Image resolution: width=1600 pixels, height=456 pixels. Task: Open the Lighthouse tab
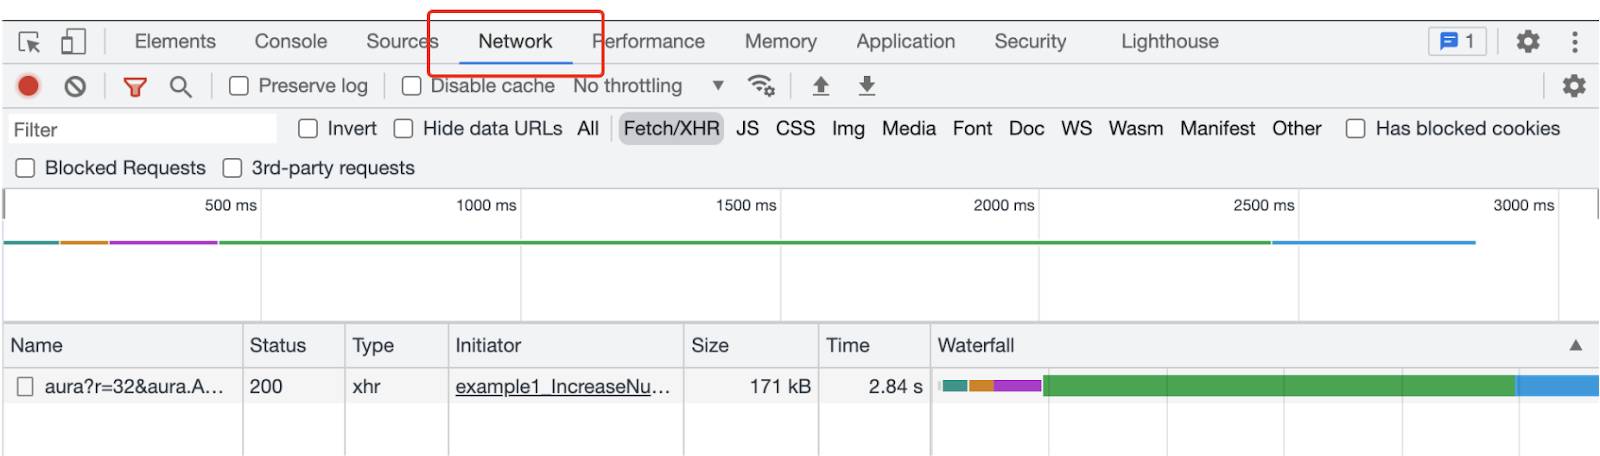[1170, 41]
